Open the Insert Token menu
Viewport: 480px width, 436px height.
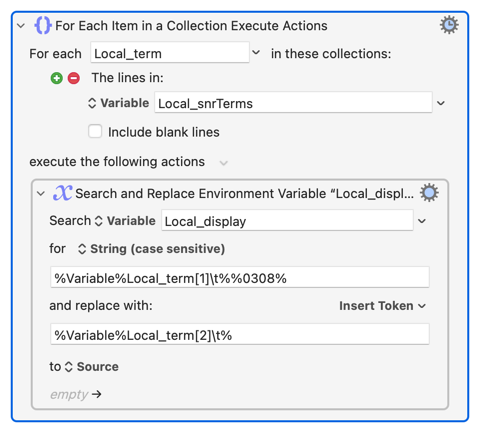pos(382,306)
